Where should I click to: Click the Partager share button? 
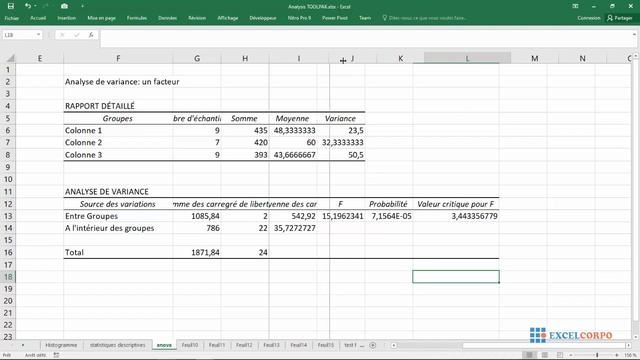tap(620, 18)
